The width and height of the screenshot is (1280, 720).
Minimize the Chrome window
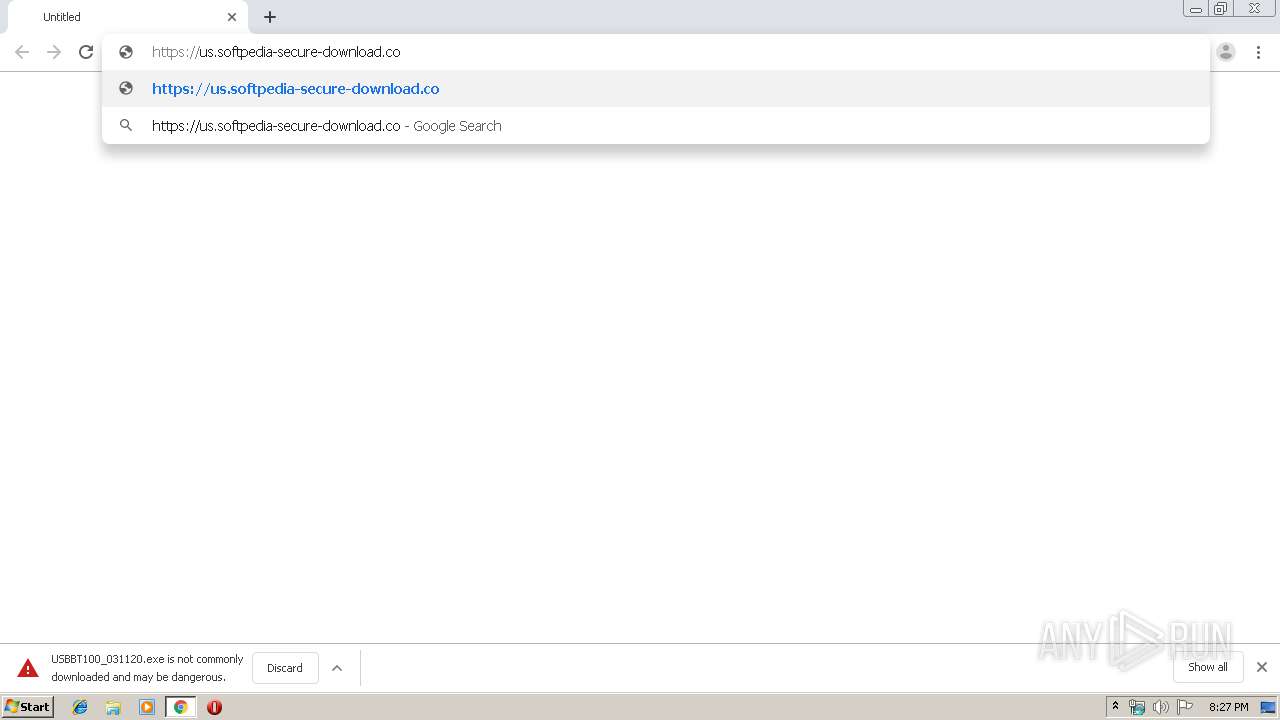[x=1196, y=9]
